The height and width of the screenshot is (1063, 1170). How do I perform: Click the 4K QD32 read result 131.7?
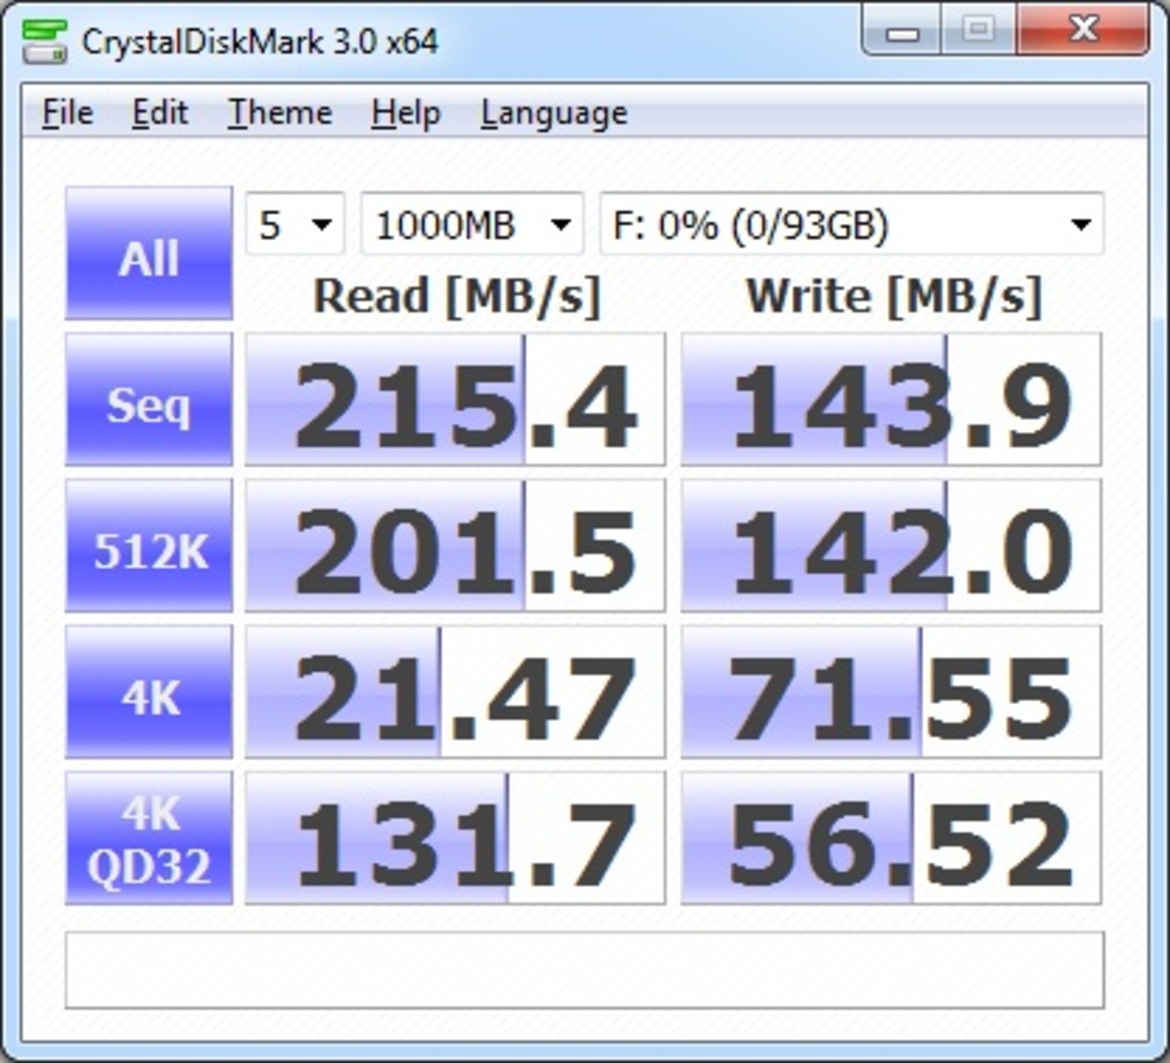click(x=455, y=838)
